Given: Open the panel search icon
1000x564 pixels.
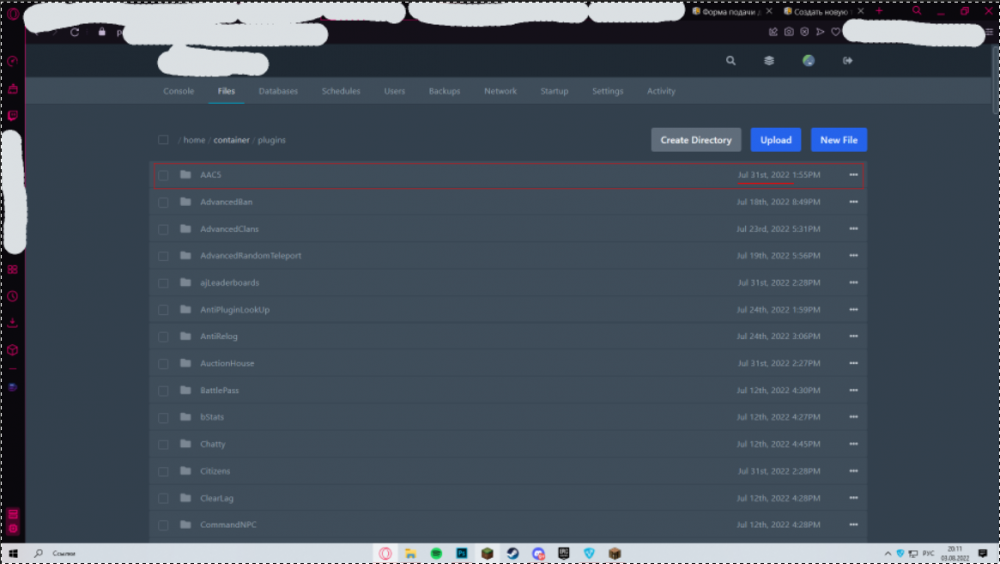Looking at the screenshot, I should [x=731, y=61].
